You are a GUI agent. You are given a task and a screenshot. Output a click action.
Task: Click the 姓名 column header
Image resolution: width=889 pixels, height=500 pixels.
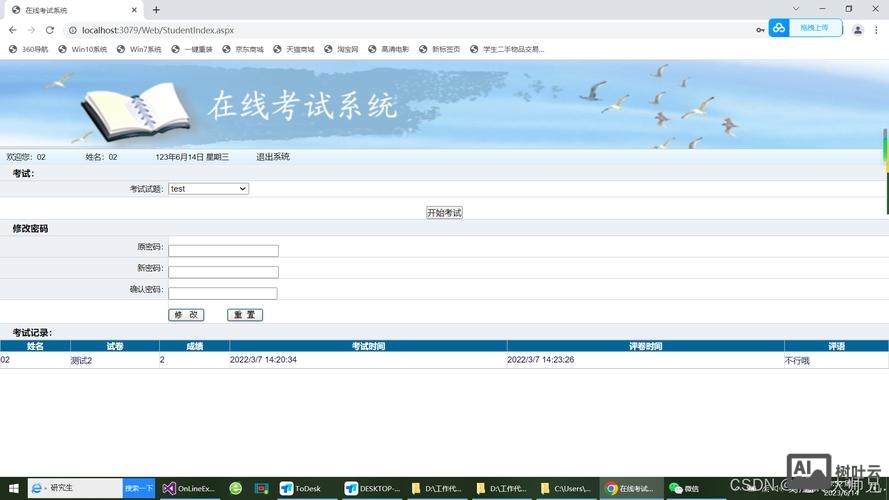click(35, 346)
